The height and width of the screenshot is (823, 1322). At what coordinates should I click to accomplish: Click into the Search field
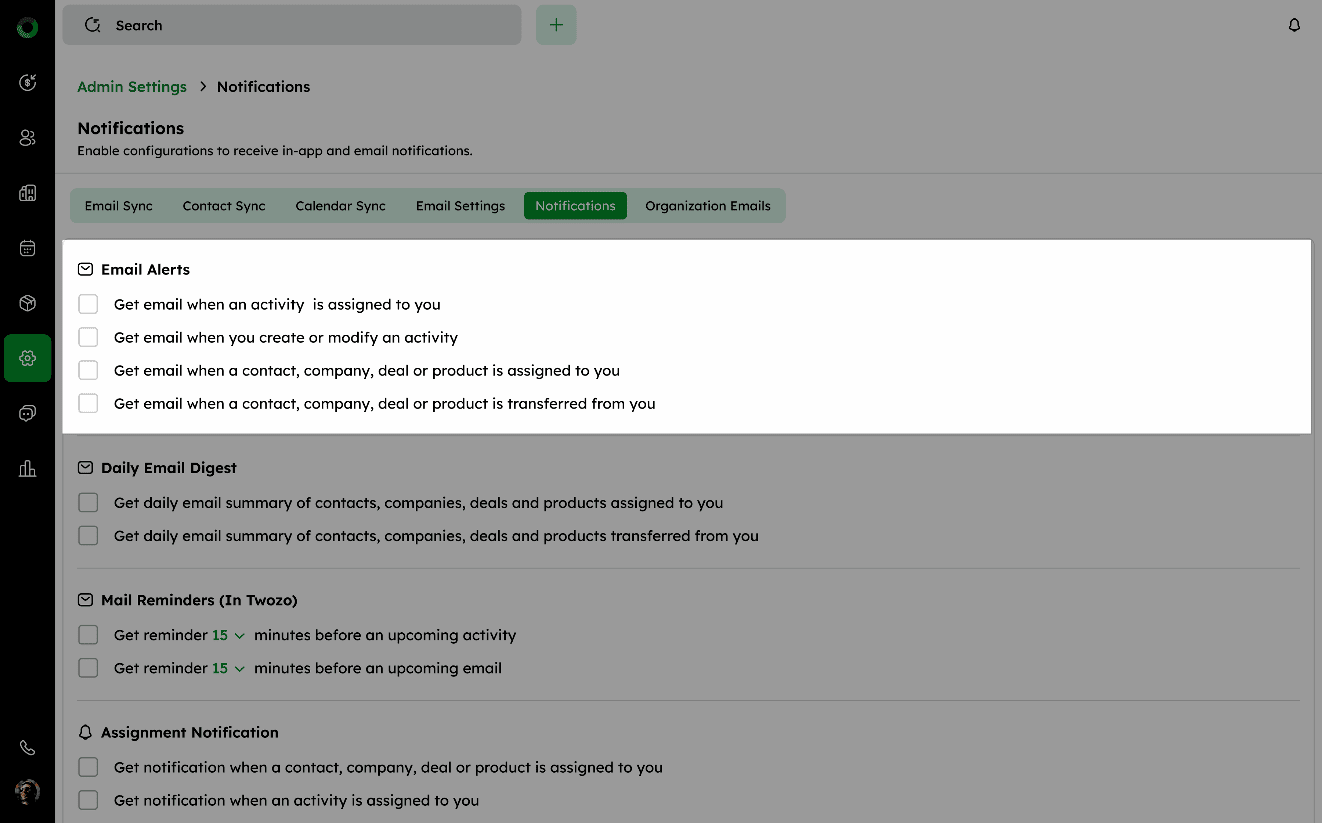click(300, 25)
